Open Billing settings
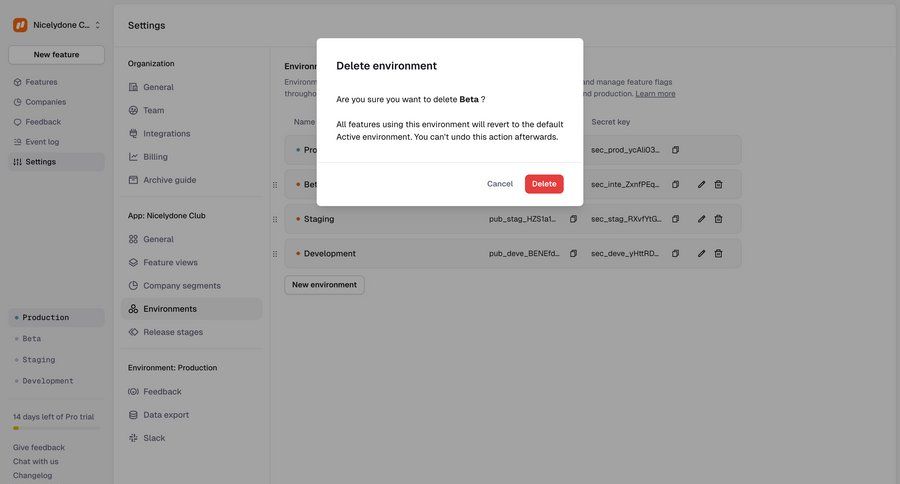The width and height of the screenshot is (900, 484). click(x=192, y=157)
